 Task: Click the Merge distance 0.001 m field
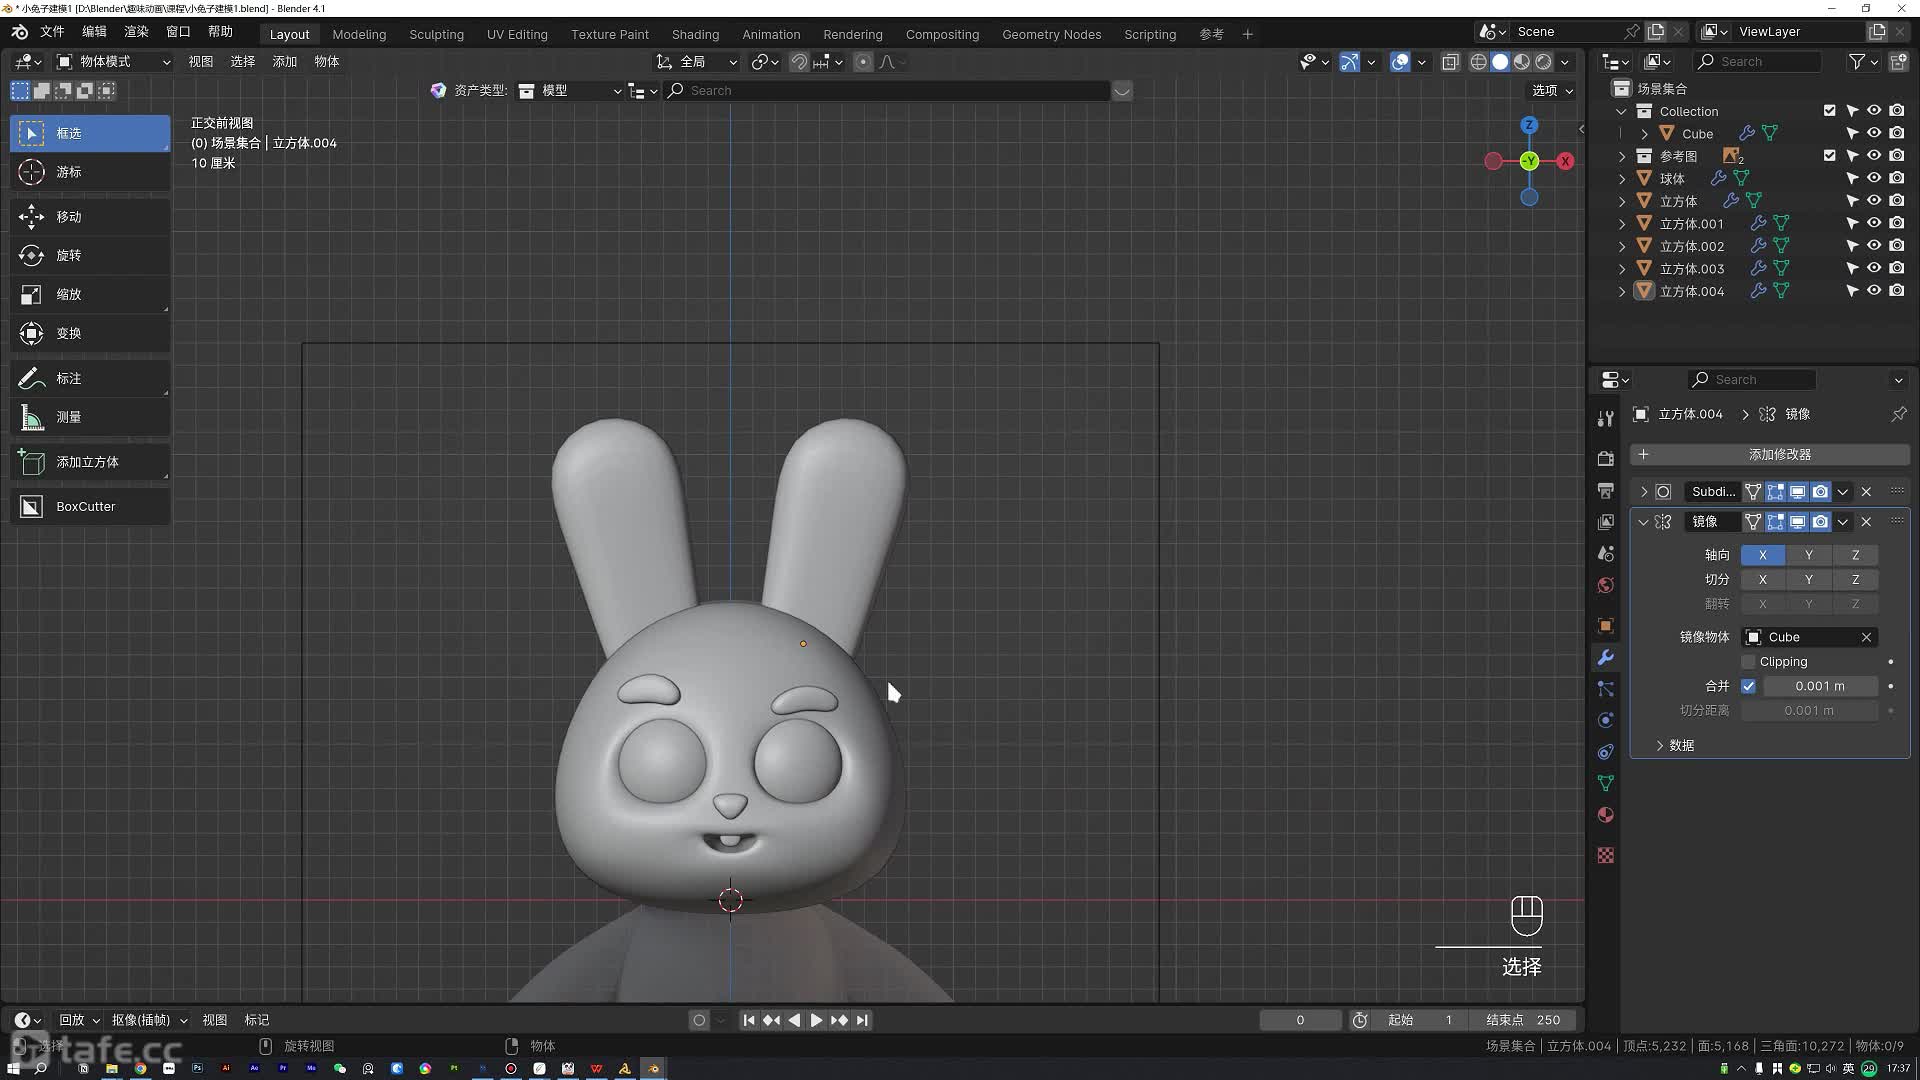(1820, 686)
